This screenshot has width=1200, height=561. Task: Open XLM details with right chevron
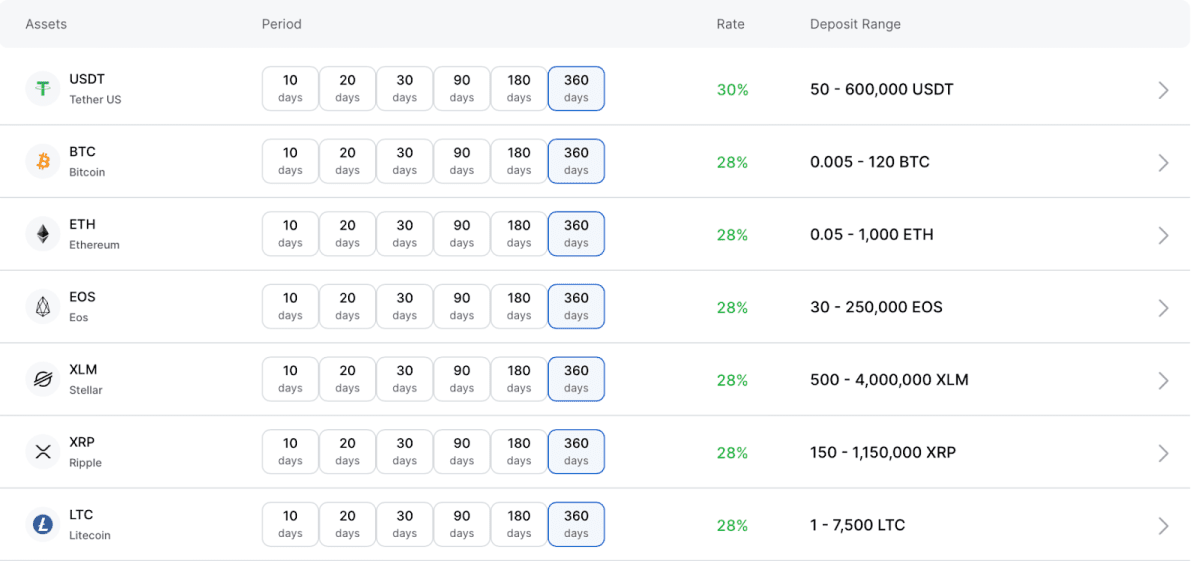coord(1163,380)
